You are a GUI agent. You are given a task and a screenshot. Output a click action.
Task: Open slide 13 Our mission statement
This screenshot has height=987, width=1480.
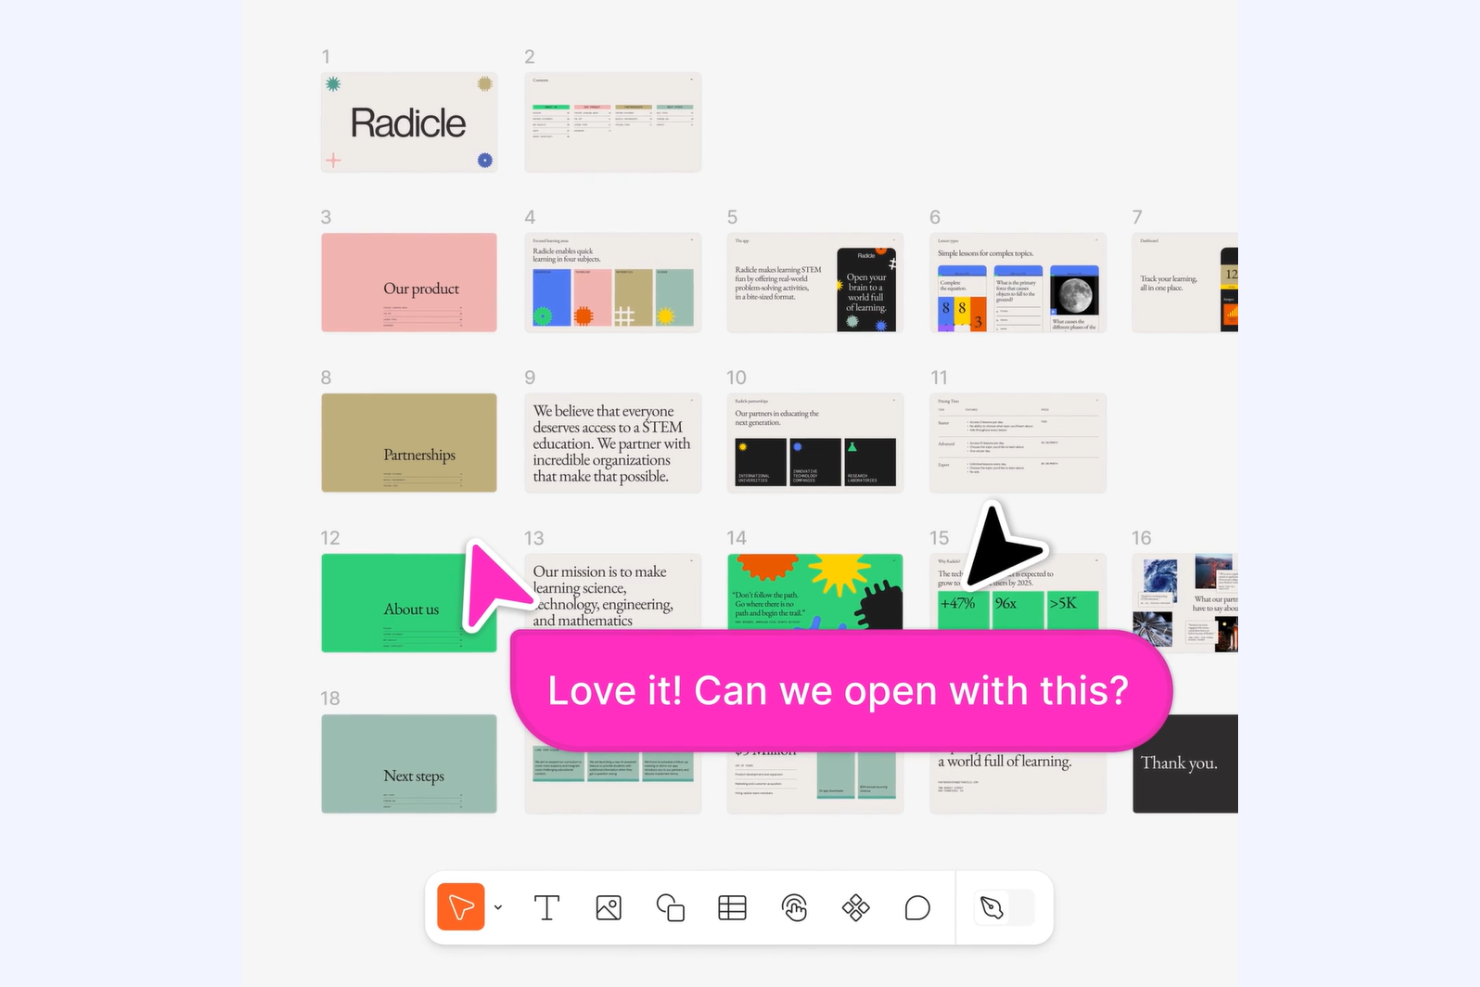pos(613,592)
